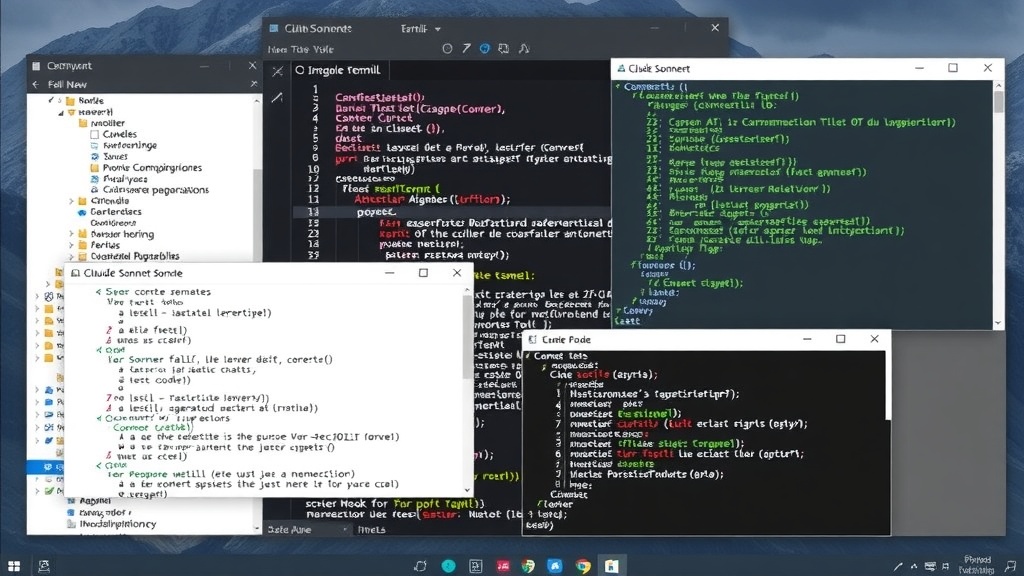Image resolution: width=1024 pixels, height=576 pixels.
Task: Click the crossed-tools icon in the editor's left sidebar
Action: 278,71
